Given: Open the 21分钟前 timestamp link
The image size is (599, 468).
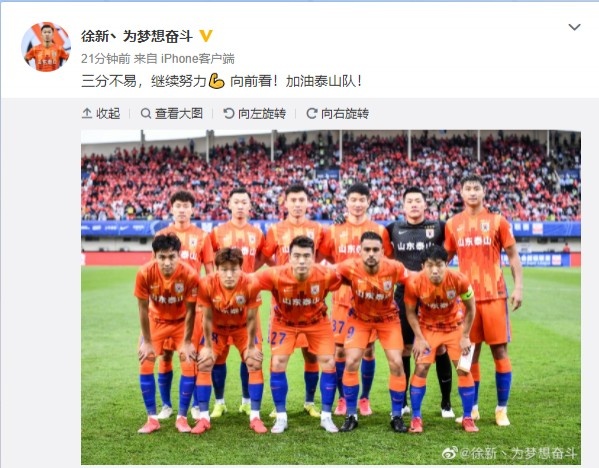Looking at the screenshot, I should 106,58.
